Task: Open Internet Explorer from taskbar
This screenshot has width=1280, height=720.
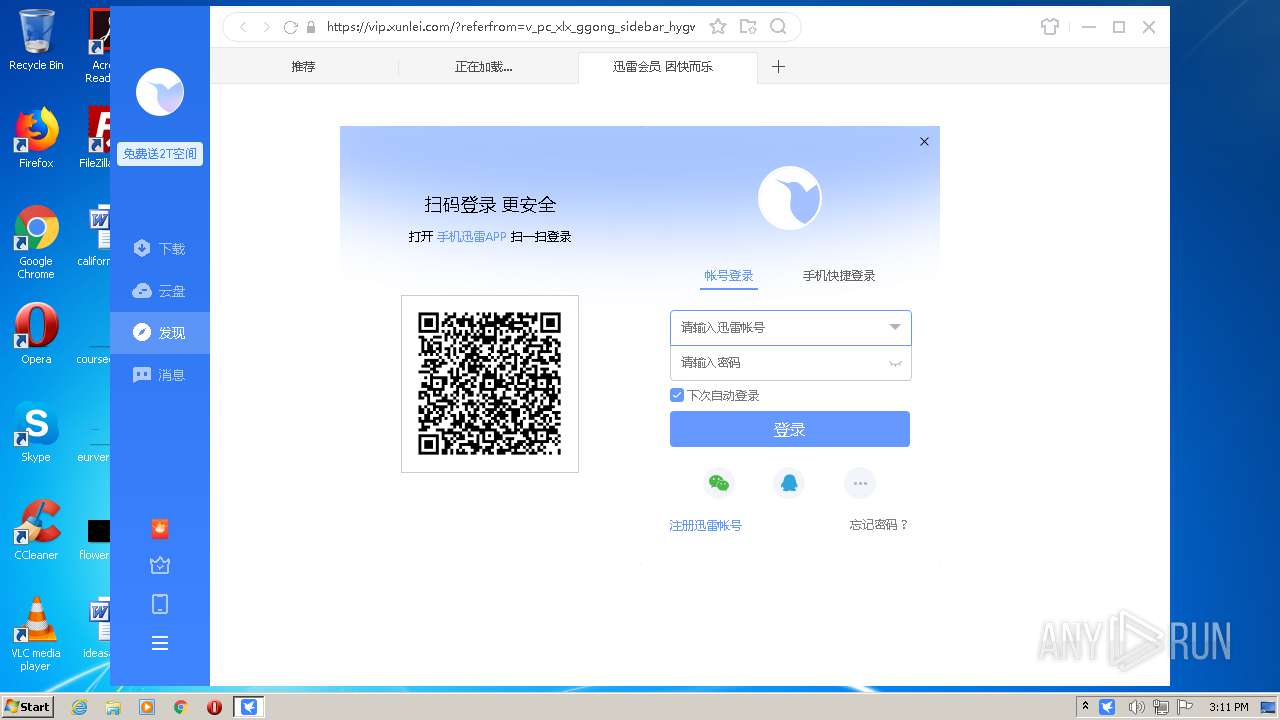Action: (x=80, y=707)
